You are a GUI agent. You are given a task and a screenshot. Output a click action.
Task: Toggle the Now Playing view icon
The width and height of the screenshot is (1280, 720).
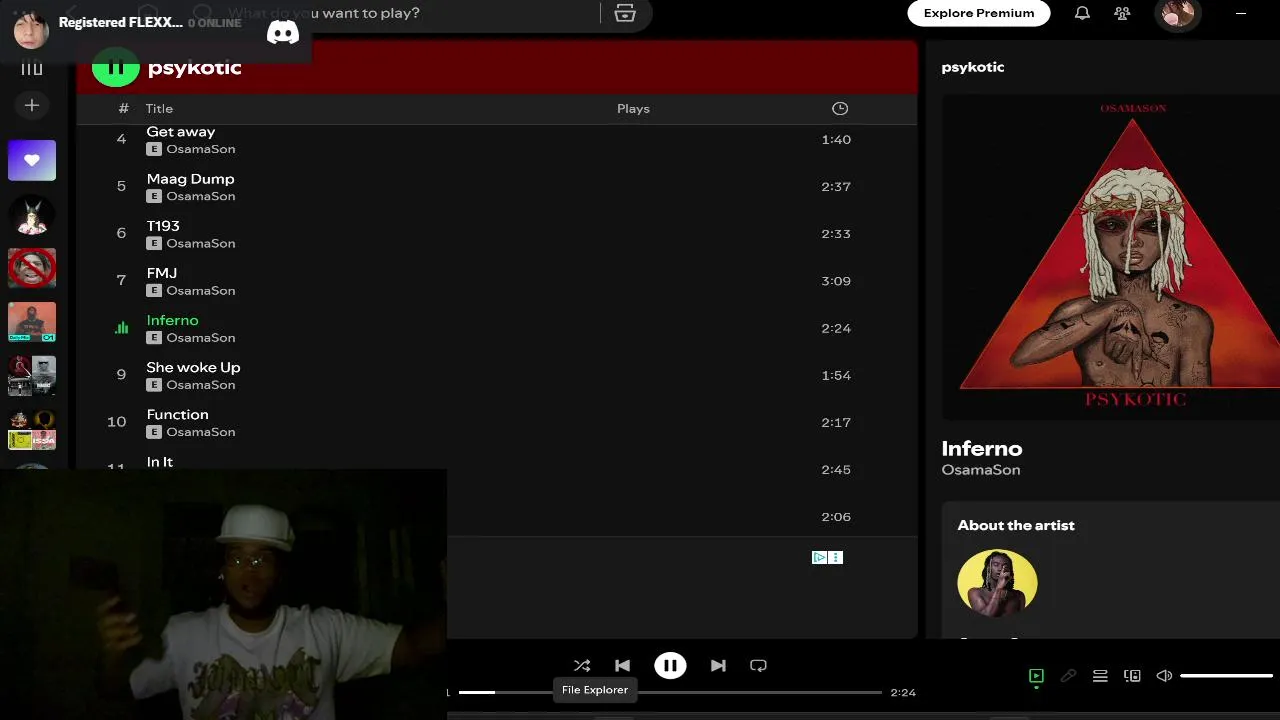coord(1036,676)
